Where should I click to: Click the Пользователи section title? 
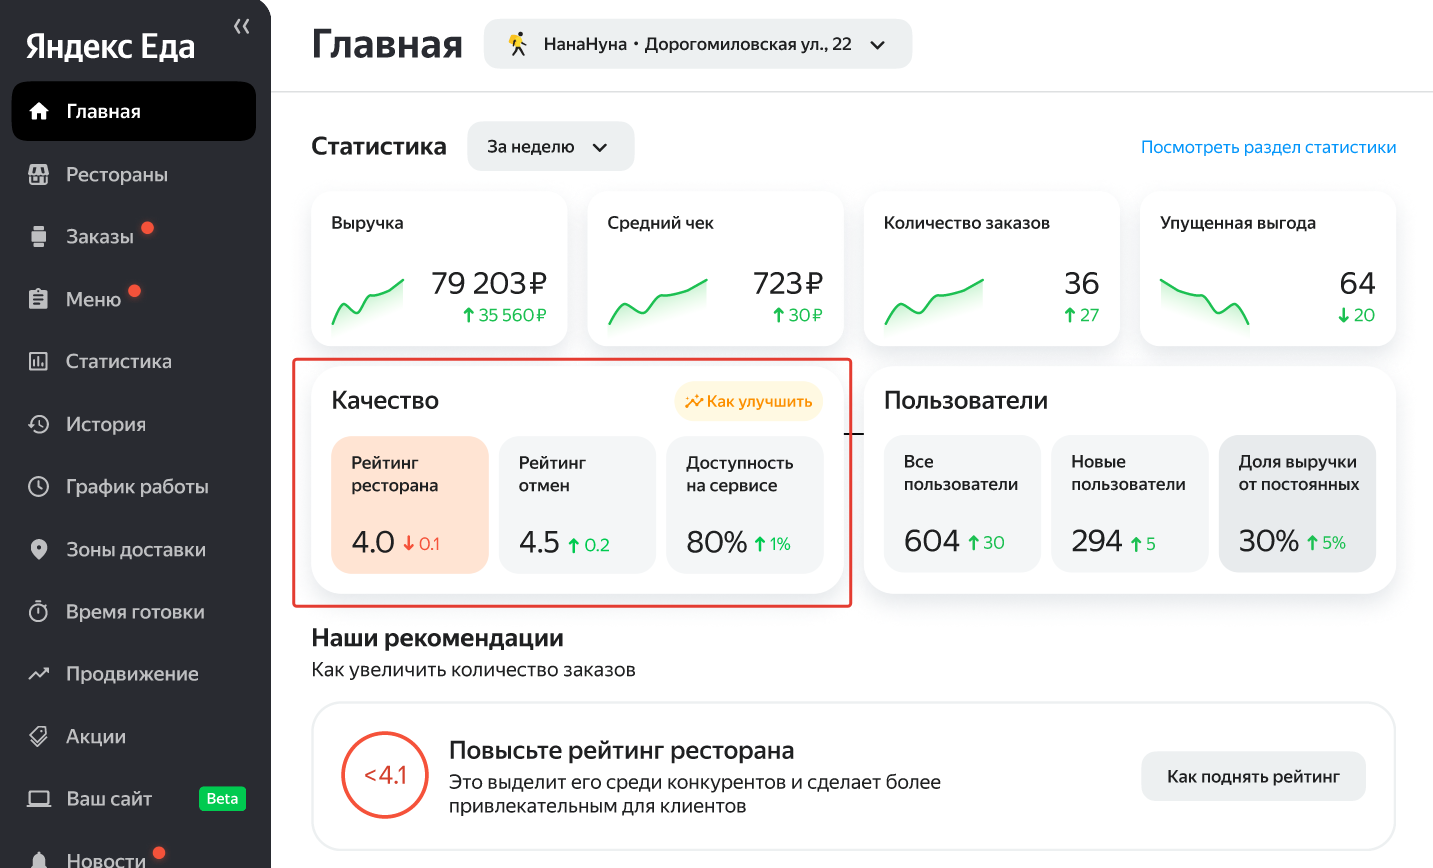(x=966, y=400)
